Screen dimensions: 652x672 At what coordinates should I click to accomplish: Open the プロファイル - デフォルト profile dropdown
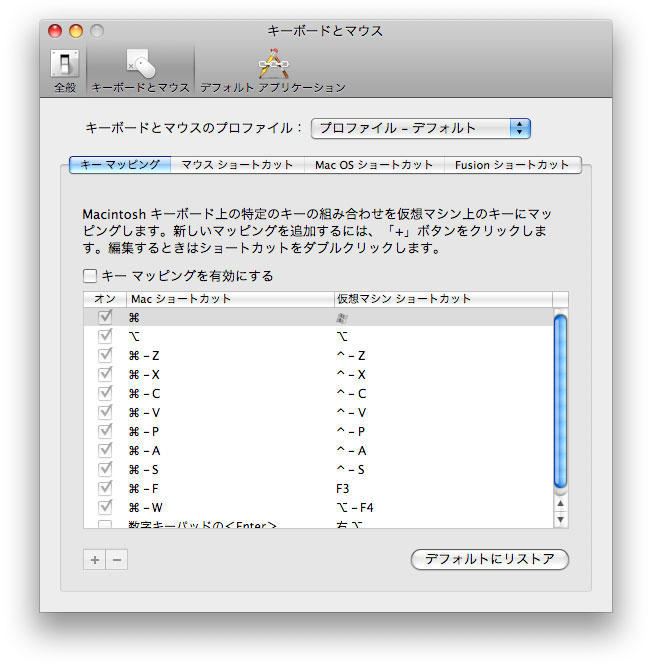pyautogui.click(x=421, y=128)
